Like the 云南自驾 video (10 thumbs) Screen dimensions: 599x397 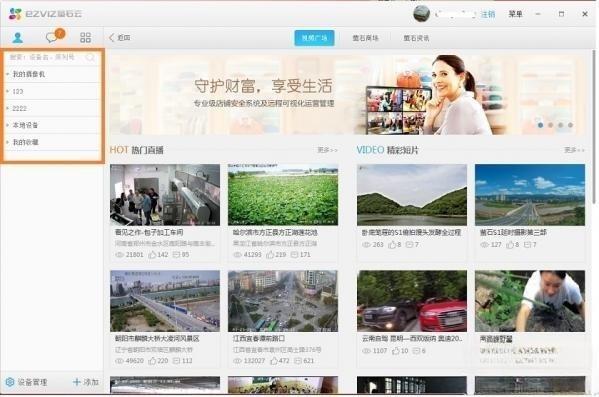pyautogui.click(x=396, y=351)
